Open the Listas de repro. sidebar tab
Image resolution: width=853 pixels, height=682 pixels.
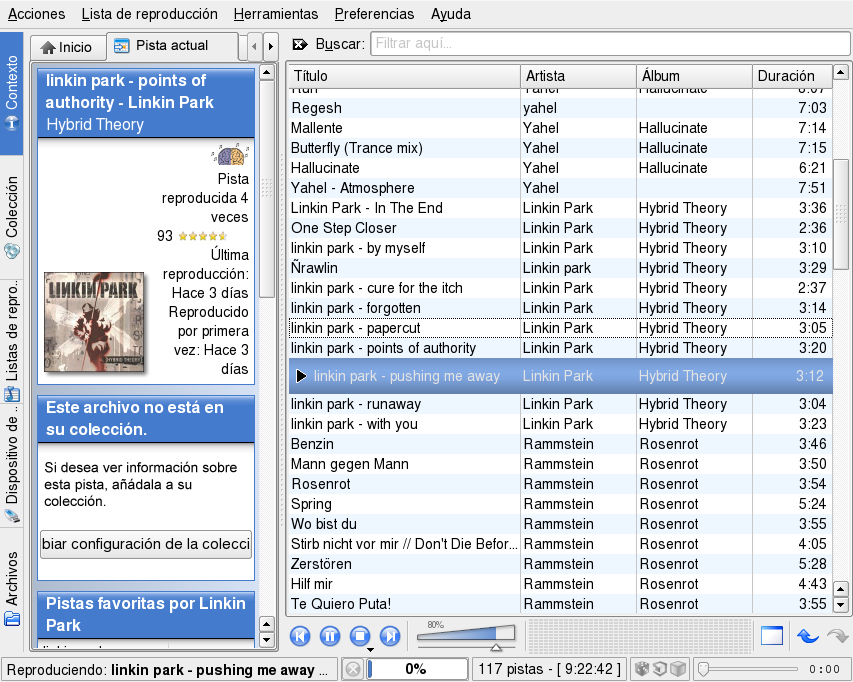[11, 340]
